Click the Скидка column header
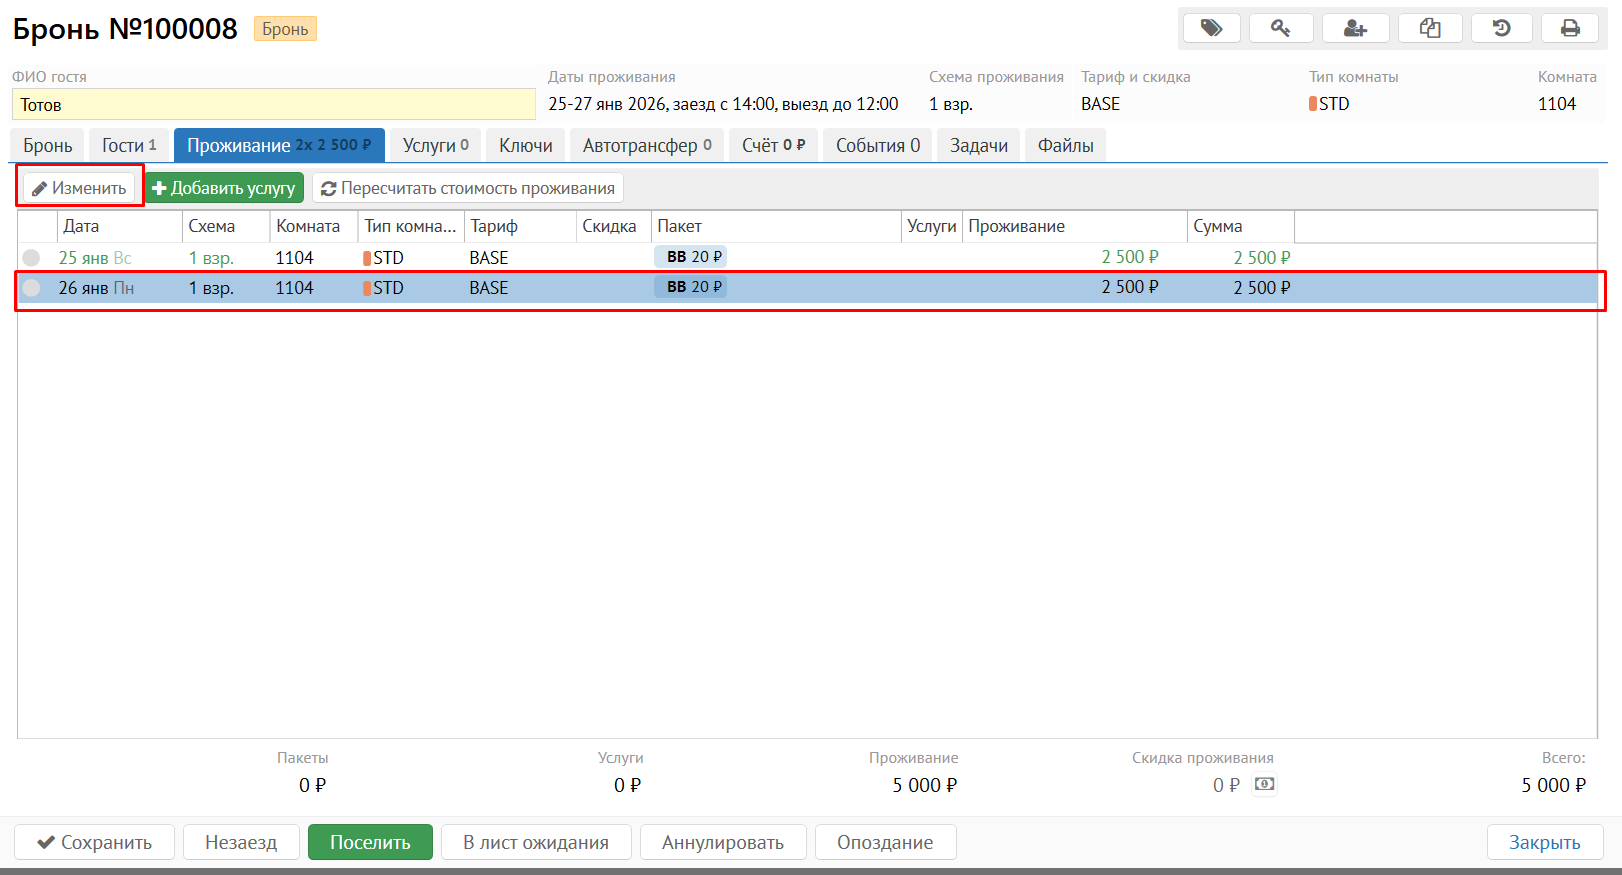Image resolution: width=1622 pixels, height=875 pixels. coord(614,226)
